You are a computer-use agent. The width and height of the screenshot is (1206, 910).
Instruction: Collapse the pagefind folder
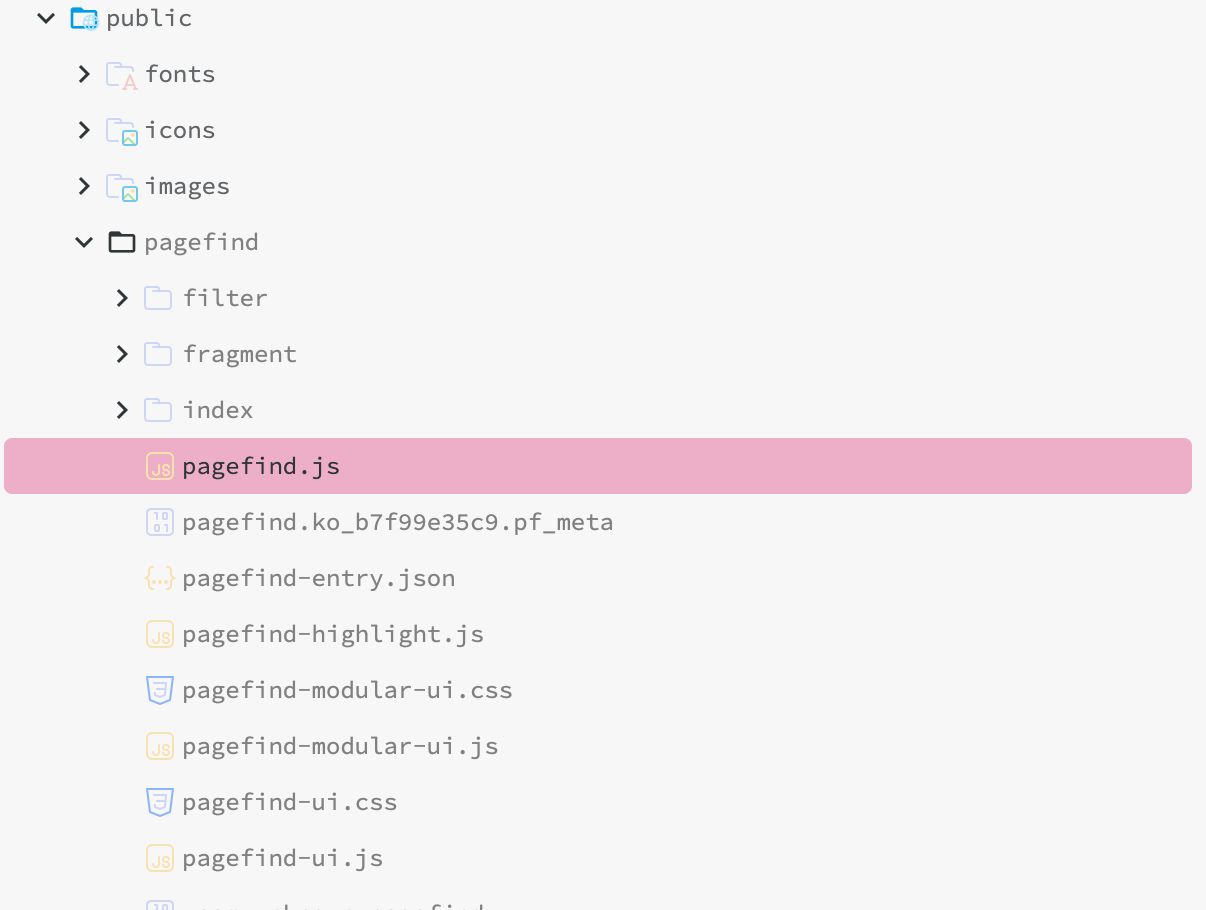[x=84, y=241]
